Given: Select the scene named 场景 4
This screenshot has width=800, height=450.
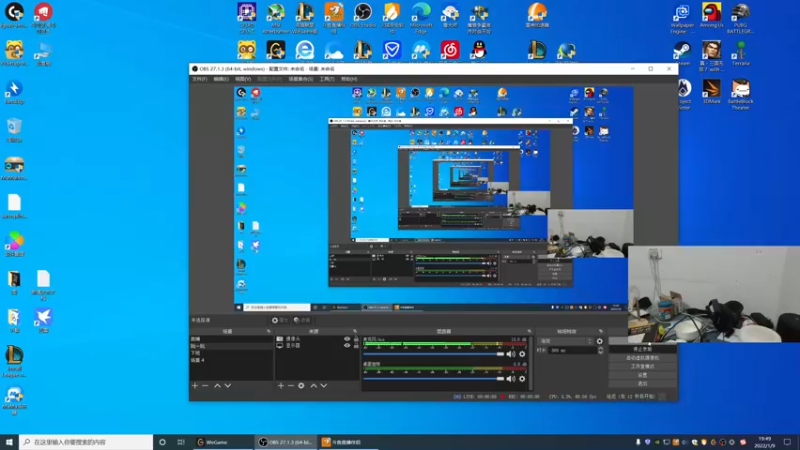Looking at the screenshot, I should pos(231,360).
